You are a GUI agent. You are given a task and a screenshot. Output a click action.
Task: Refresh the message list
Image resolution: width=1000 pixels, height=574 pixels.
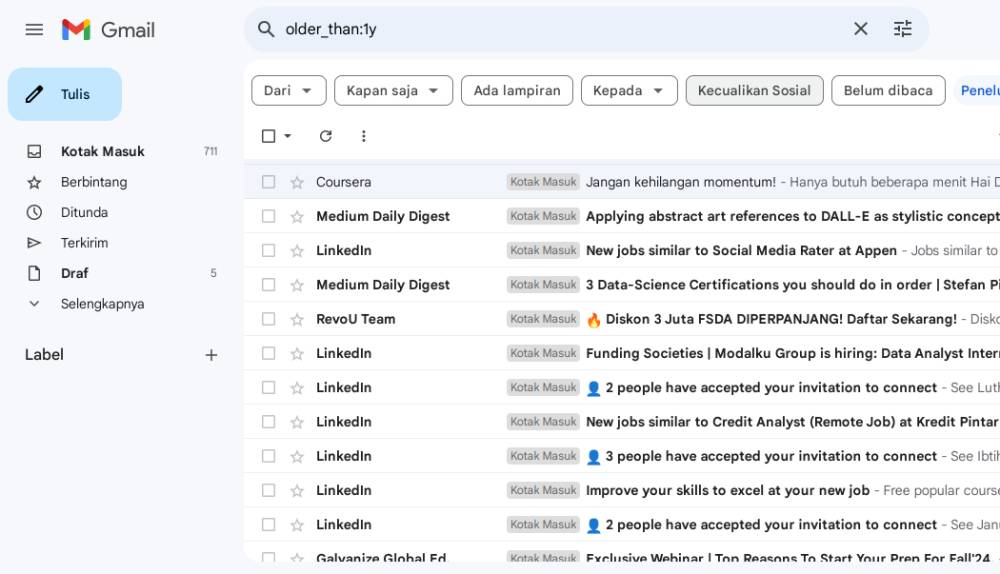326,136
